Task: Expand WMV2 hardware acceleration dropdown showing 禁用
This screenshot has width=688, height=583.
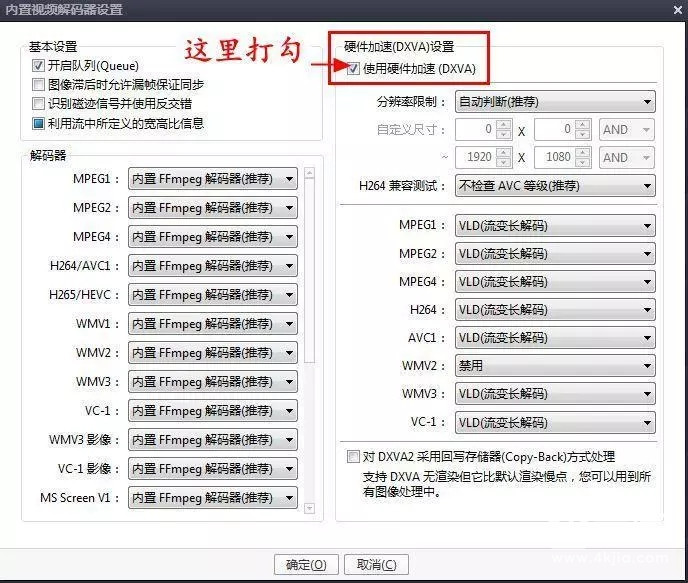Action: [555, 366]
